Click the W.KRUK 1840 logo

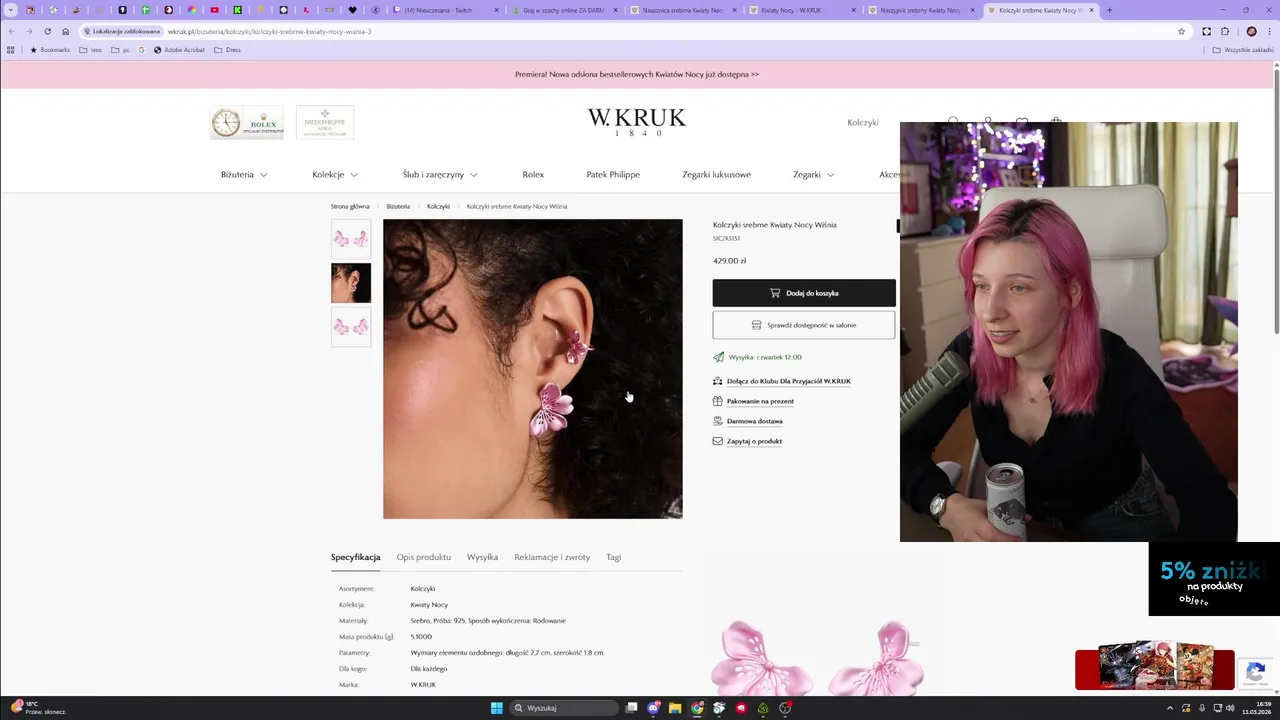click(637, 121)
